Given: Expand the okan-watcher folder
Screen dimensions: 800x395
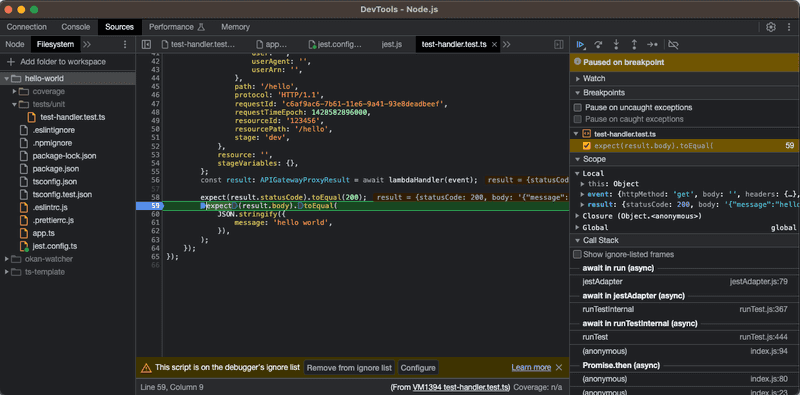Looking at the screenshot, I should tap(7, 259).
